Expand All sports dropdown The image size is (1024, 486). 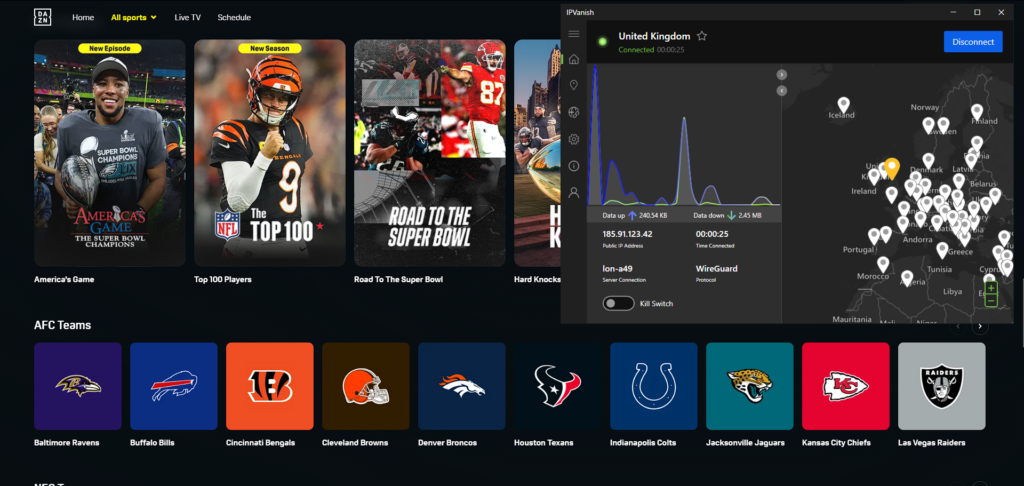[134, 18]
